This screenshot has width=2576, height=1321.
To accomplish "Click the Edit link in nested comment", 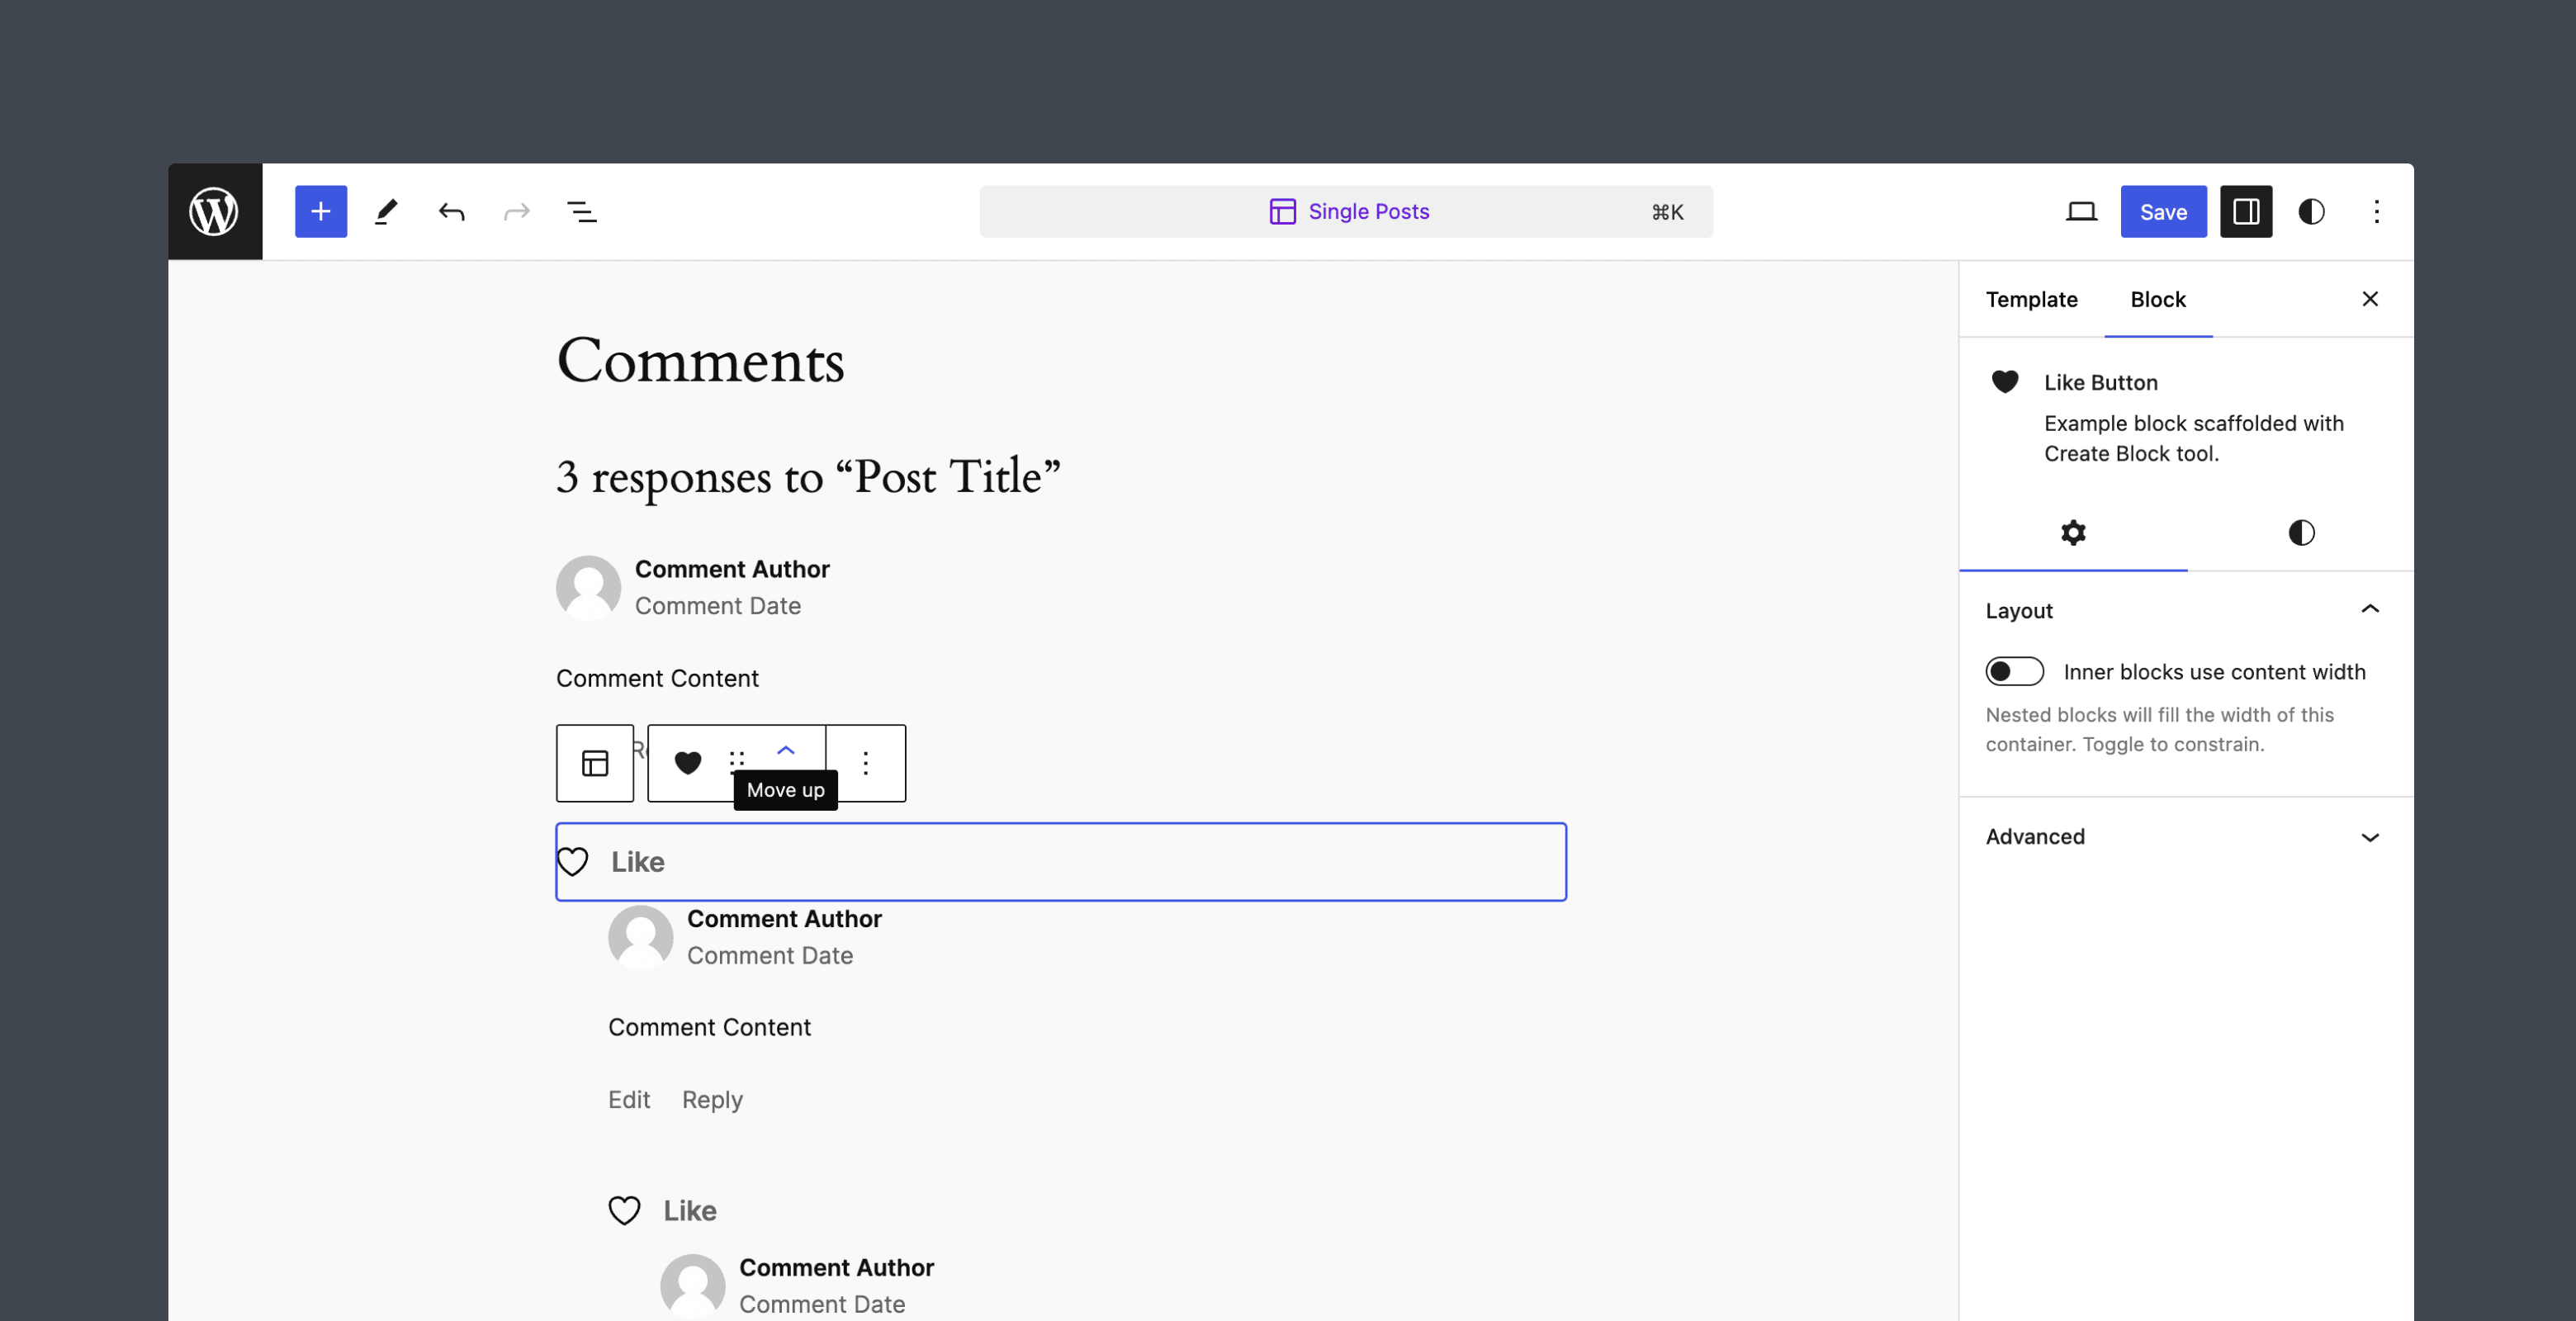I will [x=629, y=1100].
